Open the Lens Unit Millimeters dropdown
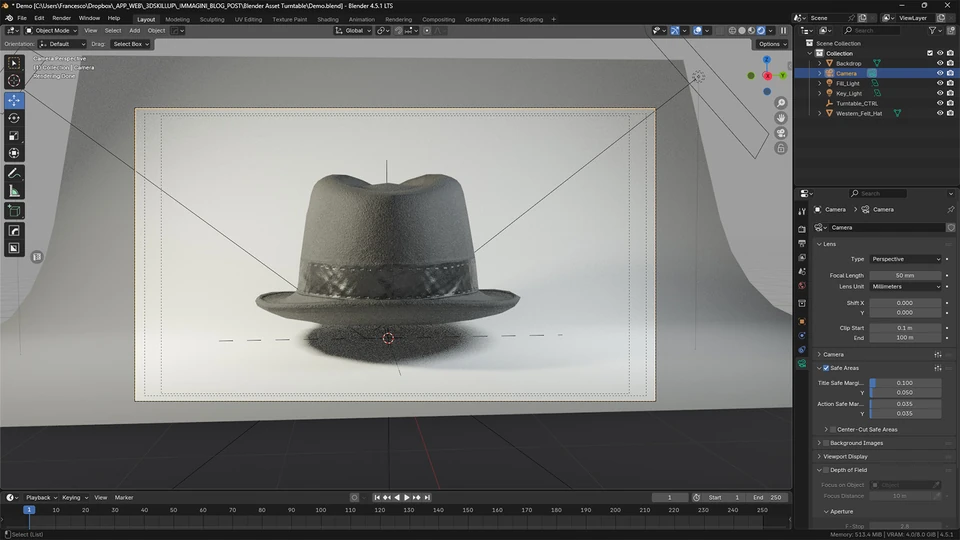 [906, 287]
